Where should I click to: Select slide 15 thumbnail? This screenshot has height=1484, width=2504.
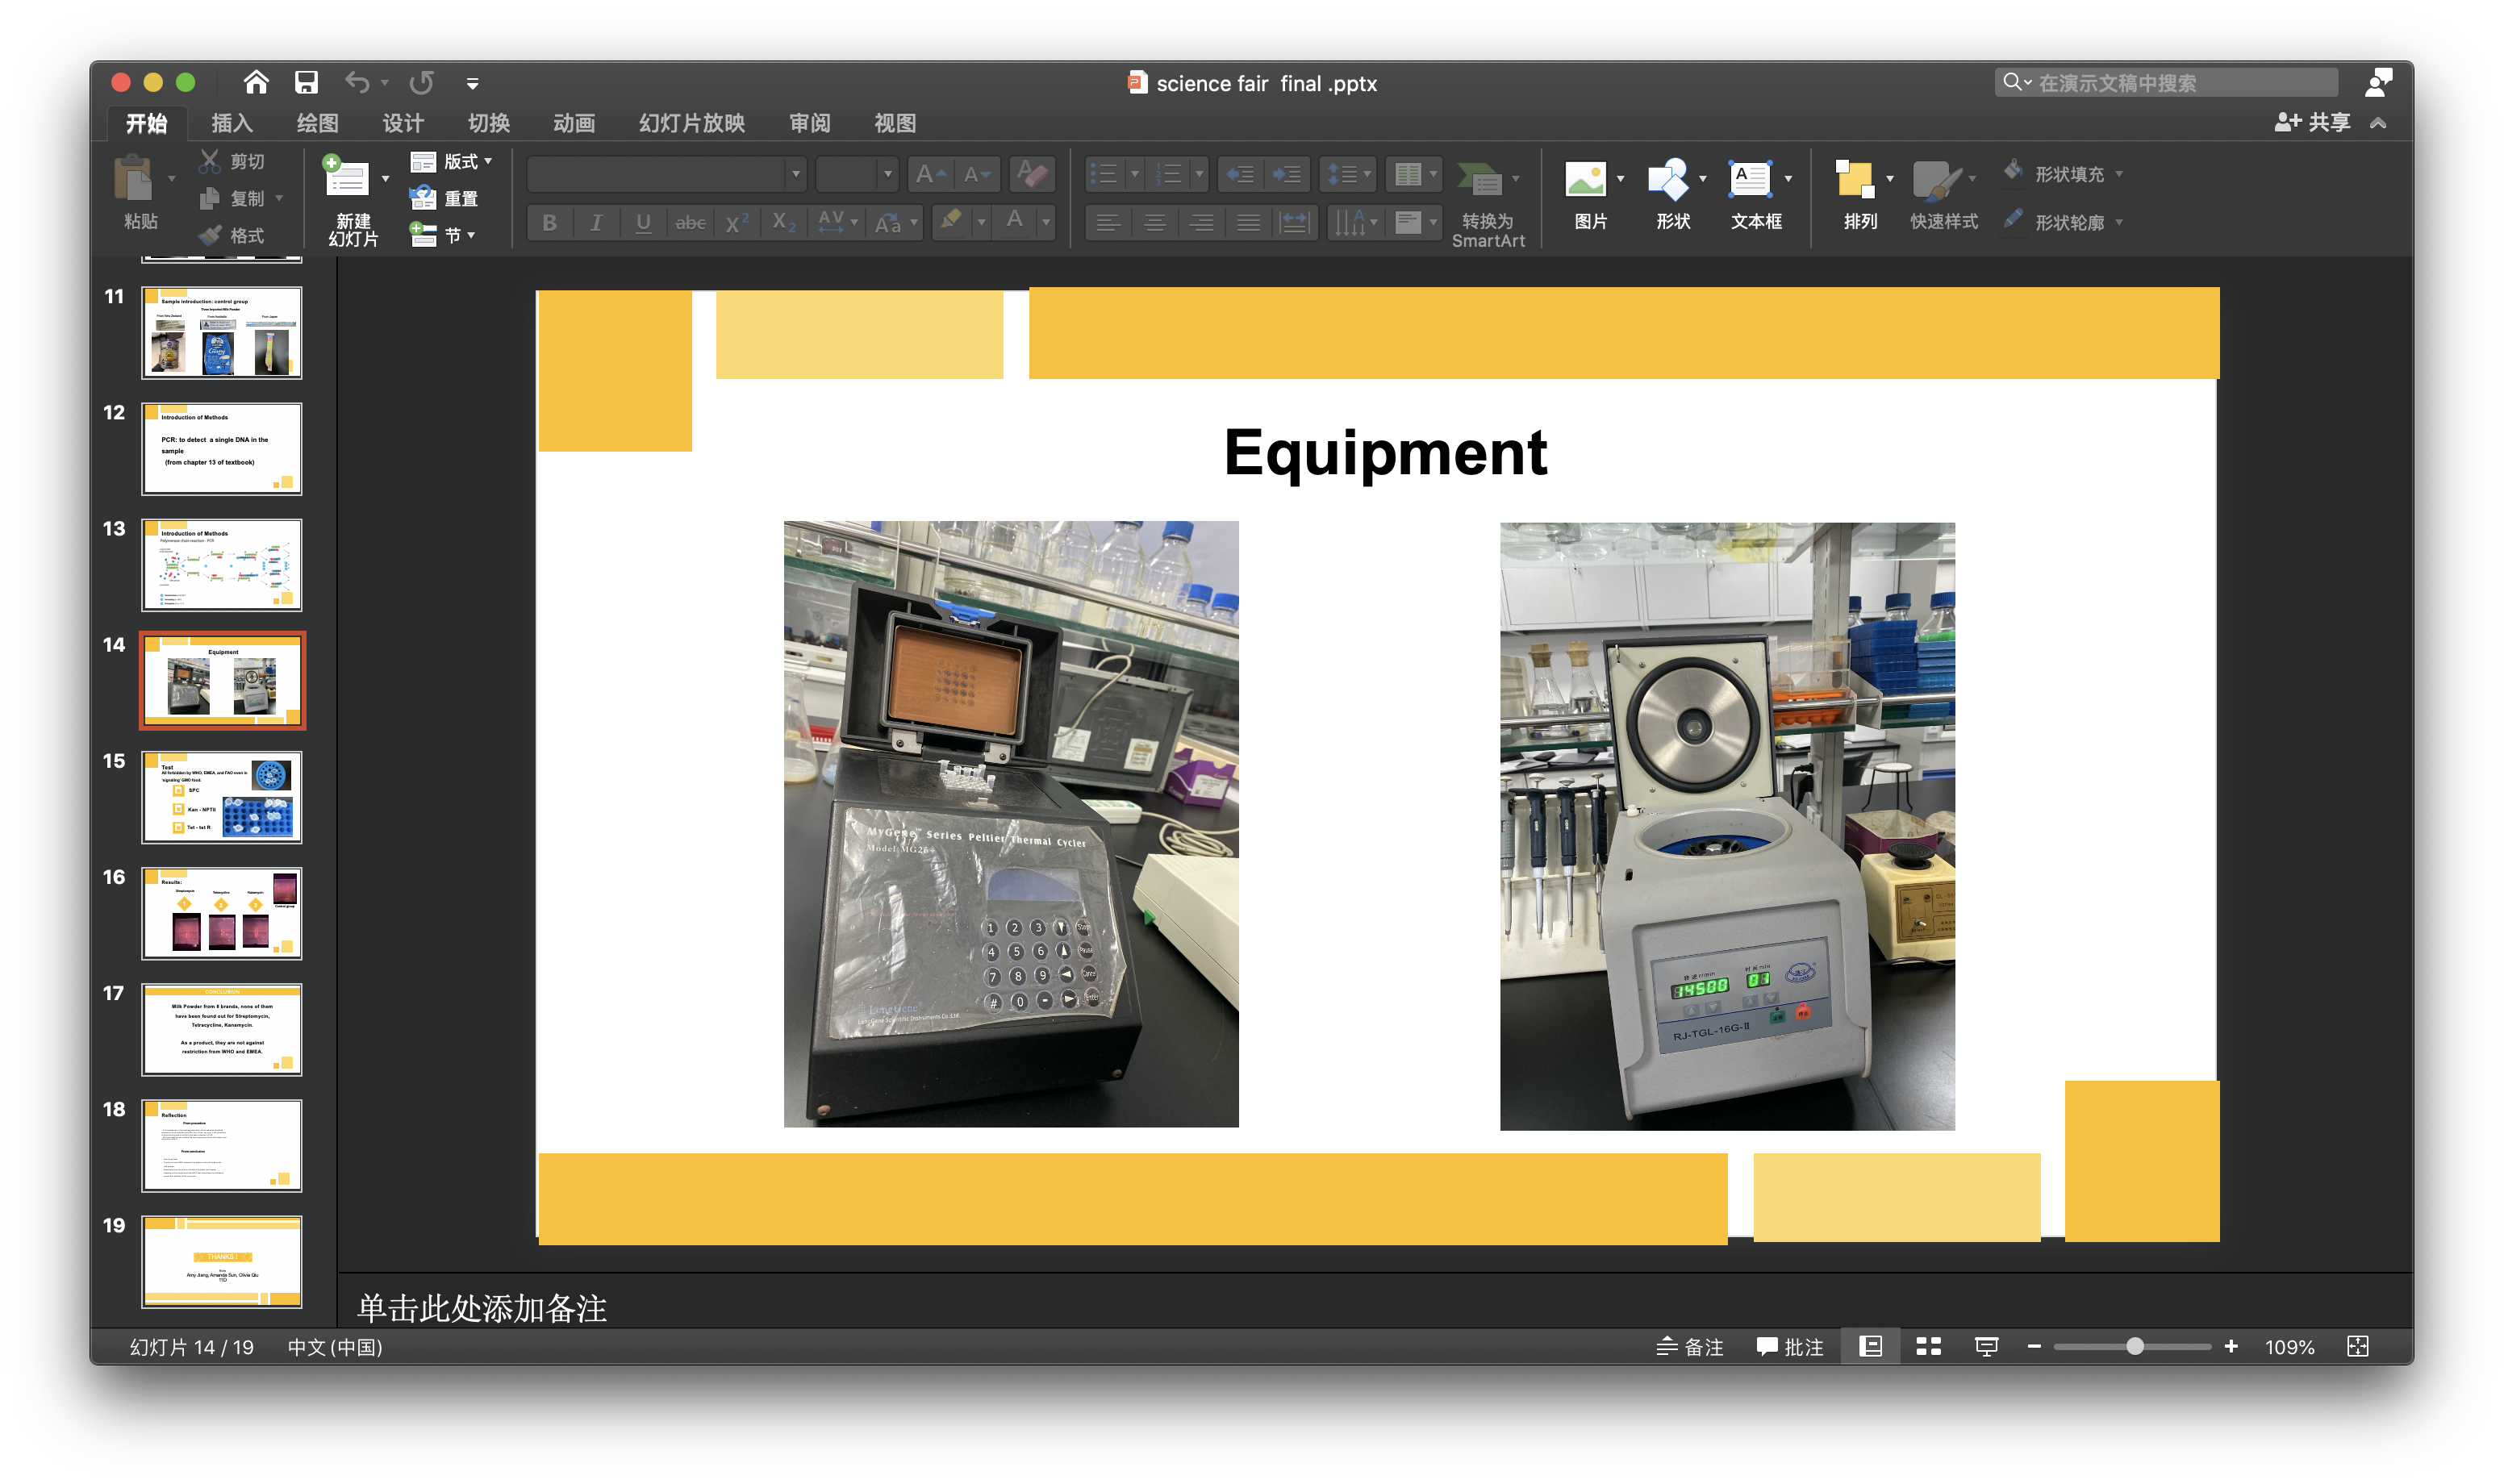[221, 797]
